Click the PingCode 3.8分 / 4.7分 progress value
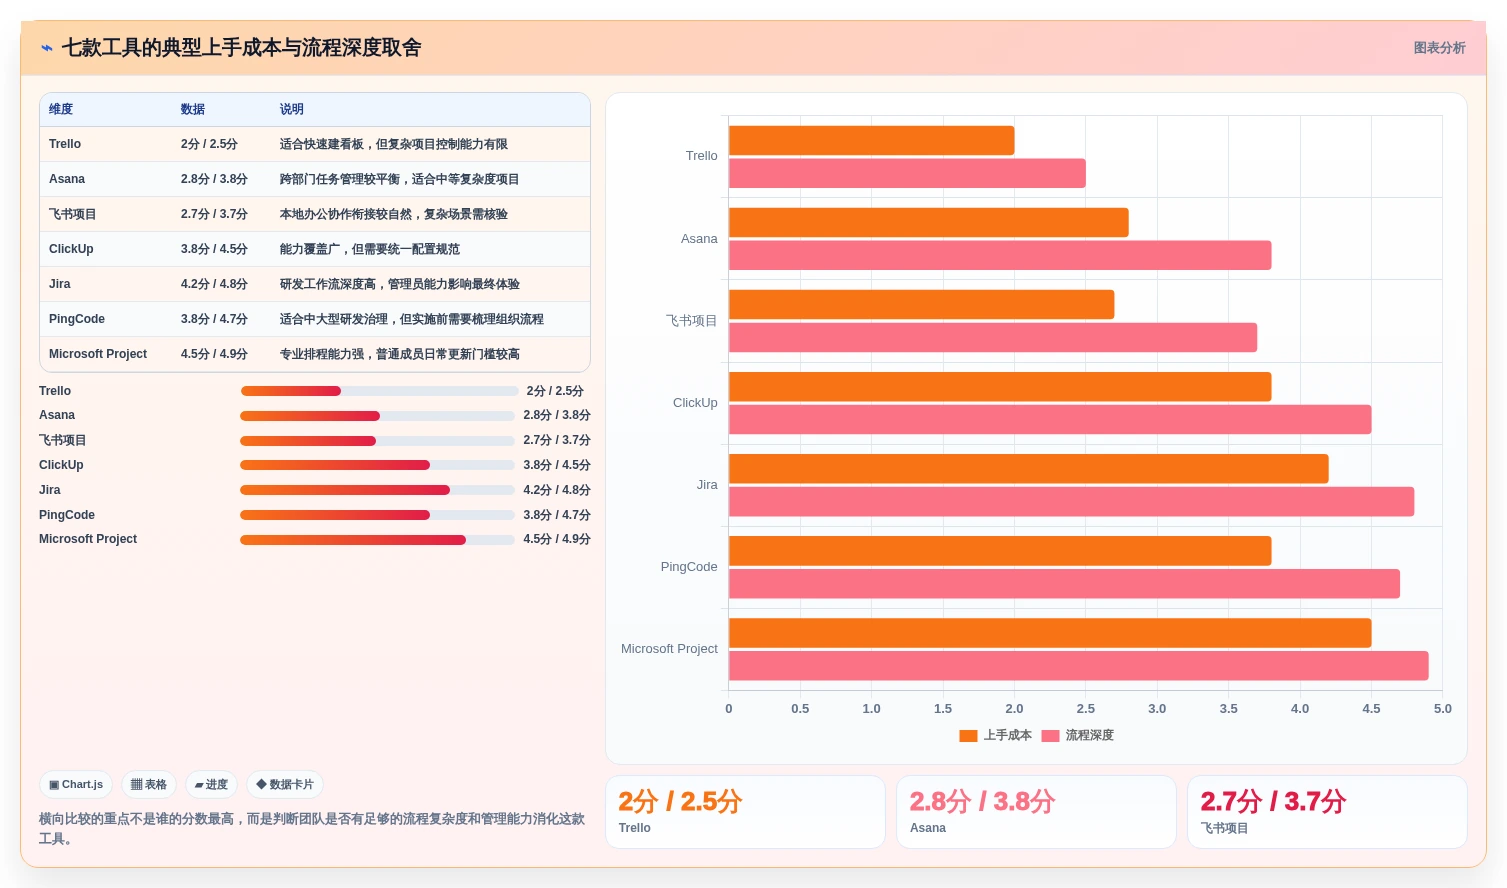The image size is (1507, 888). [557, 515]
